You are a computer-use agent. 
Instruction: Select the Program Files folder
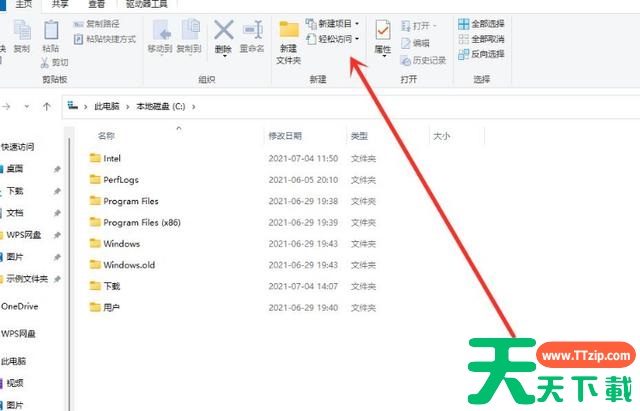pos(124,201)
